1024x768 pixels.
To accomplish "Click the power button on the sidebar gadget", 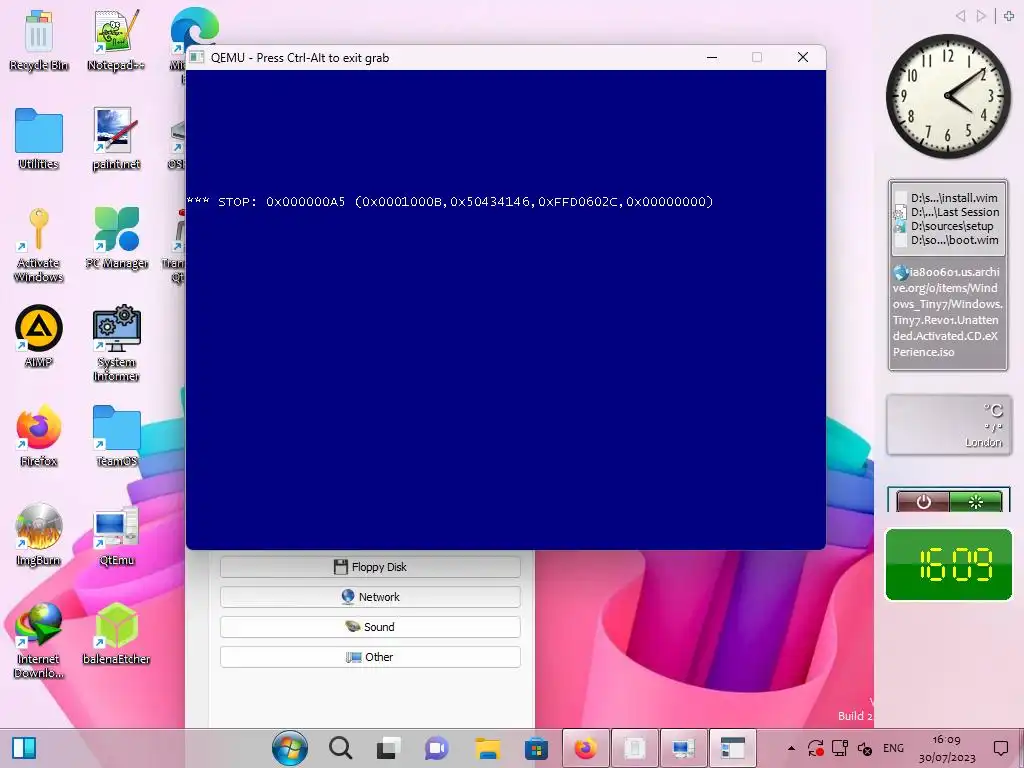I will tap(923, 502).
